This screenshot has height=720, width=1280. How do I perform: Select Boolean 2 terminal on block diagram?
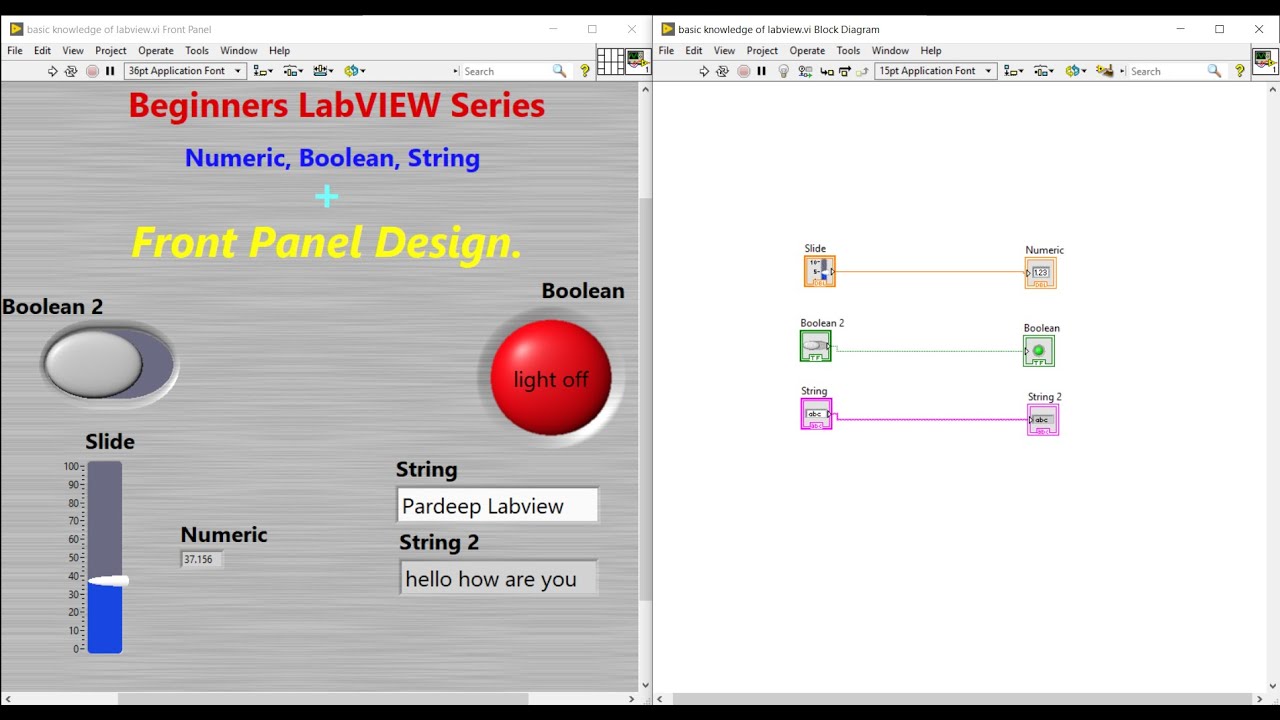click(x=816, y=346)
